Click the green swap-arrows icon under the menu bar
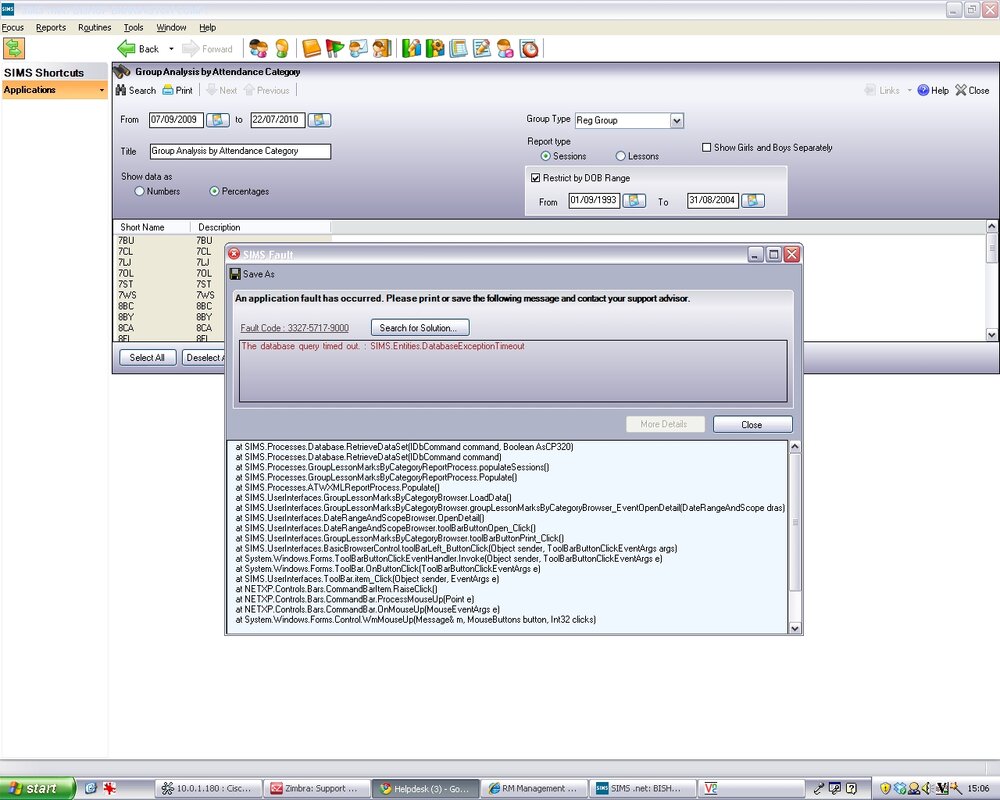Viewport: 1000px width, 800px height. [14, 48]
